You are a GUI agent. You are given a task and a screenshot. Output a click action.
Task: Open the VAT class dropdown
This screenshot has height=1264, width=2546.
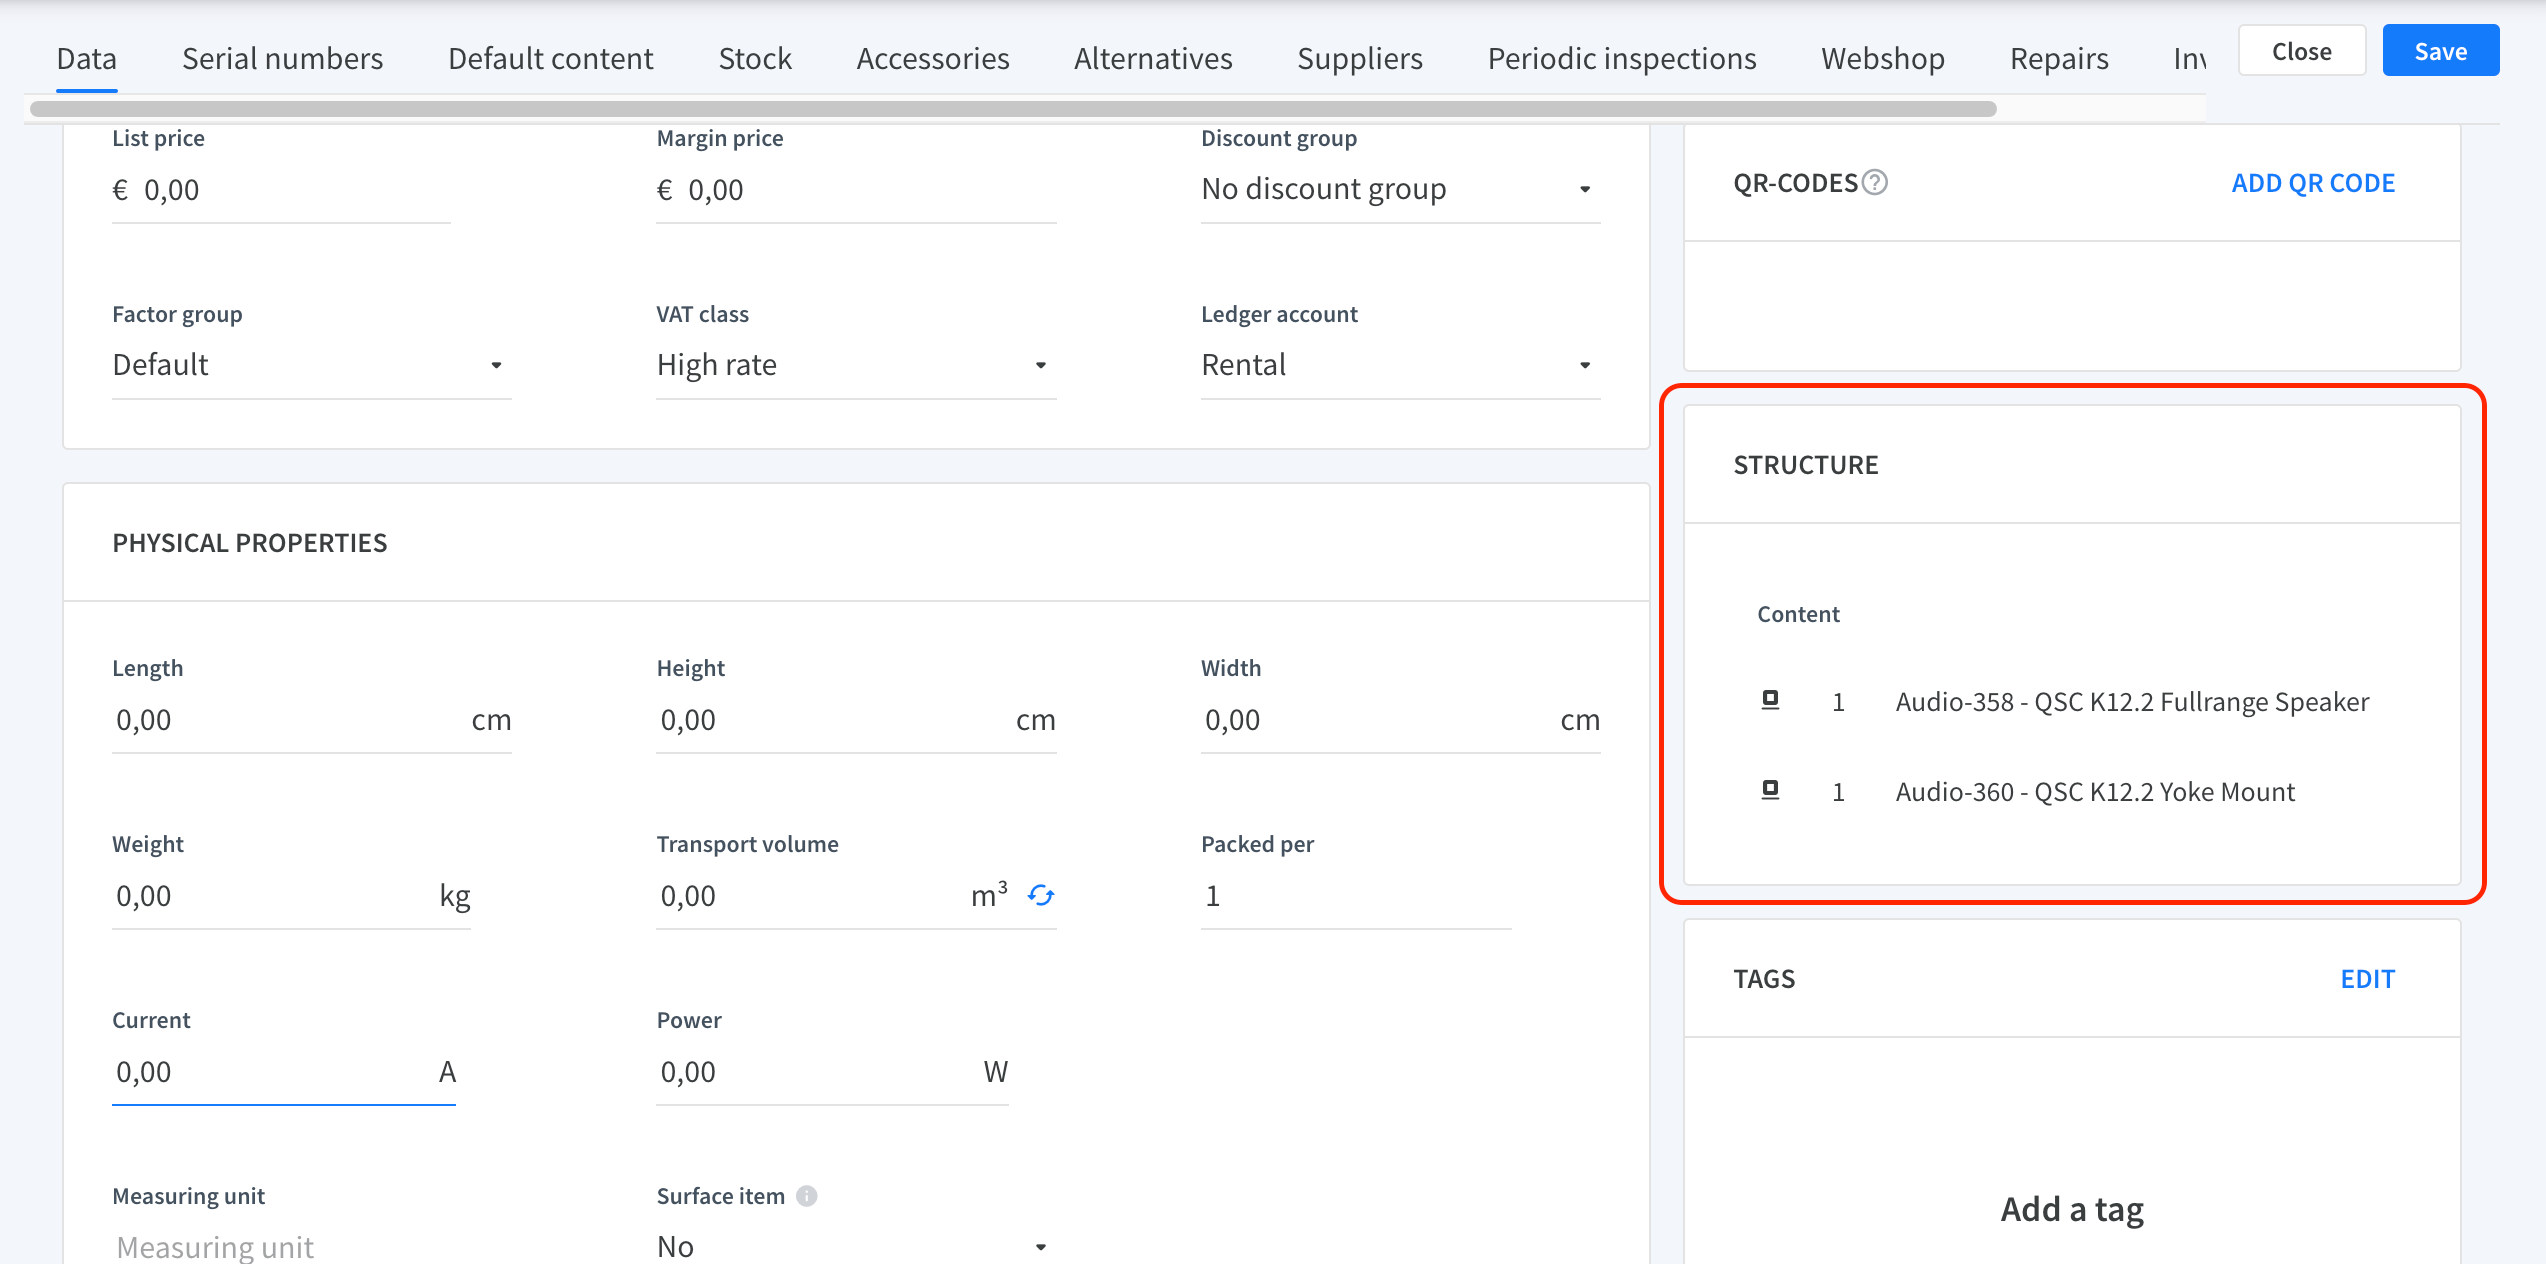click(856, 365)
